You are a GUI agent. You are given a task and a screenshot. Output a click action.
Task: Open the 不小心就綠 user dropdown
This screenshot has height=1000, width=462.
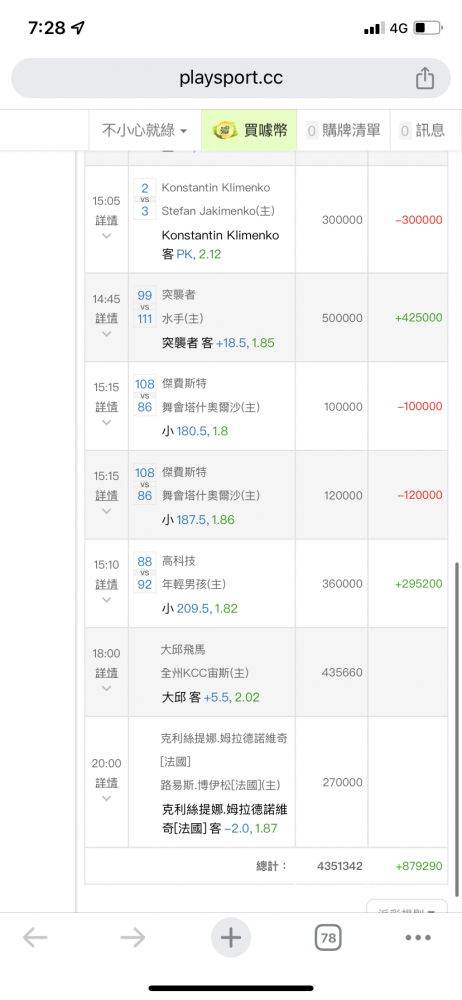[145, 131]
